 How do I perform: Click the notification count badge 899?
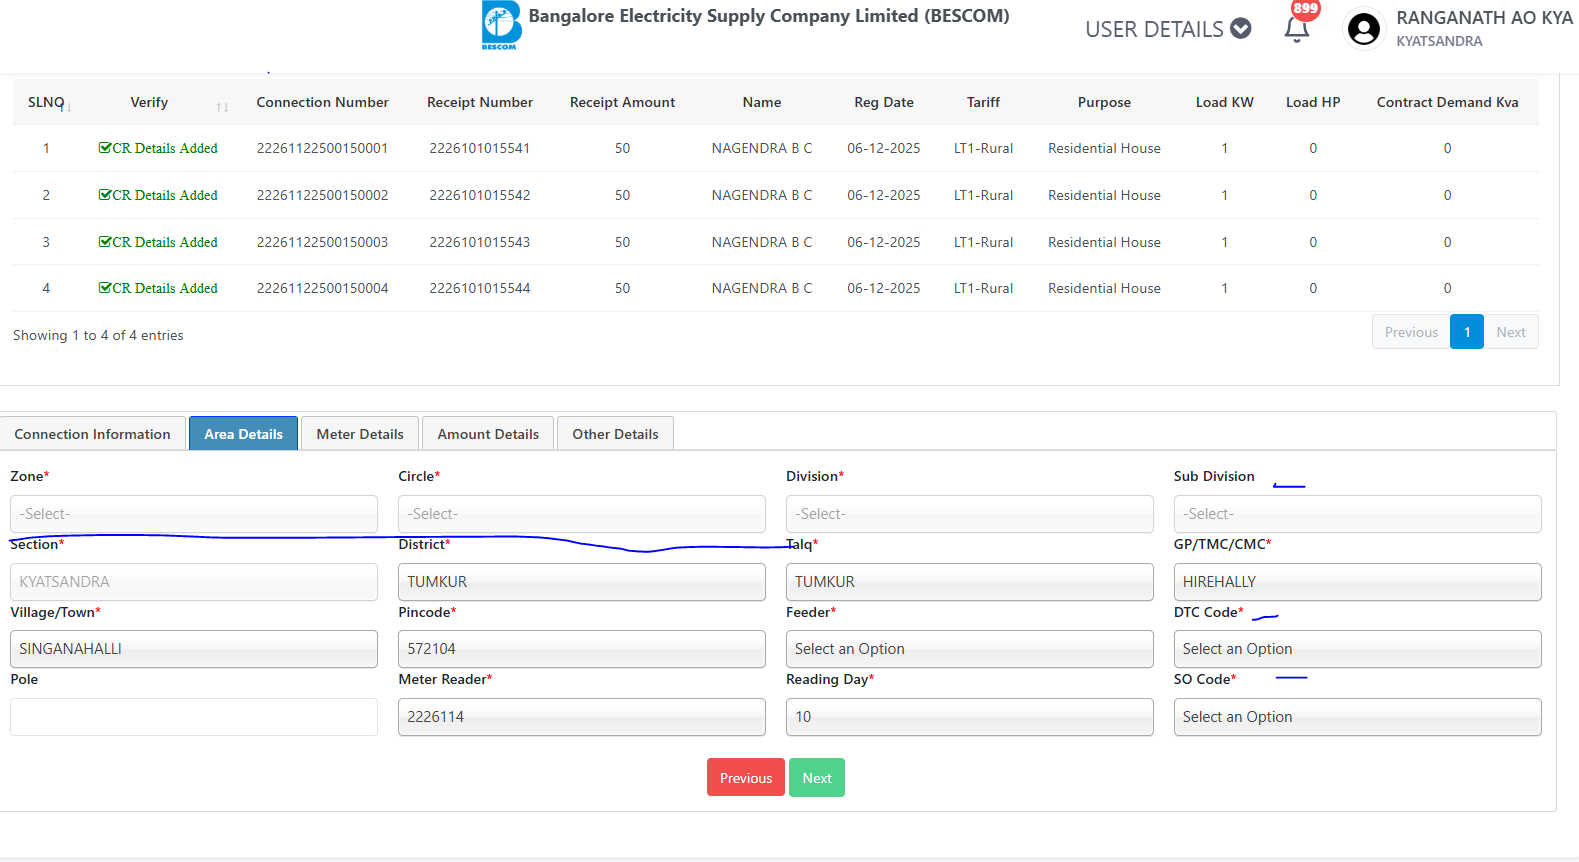[1305, 9]
